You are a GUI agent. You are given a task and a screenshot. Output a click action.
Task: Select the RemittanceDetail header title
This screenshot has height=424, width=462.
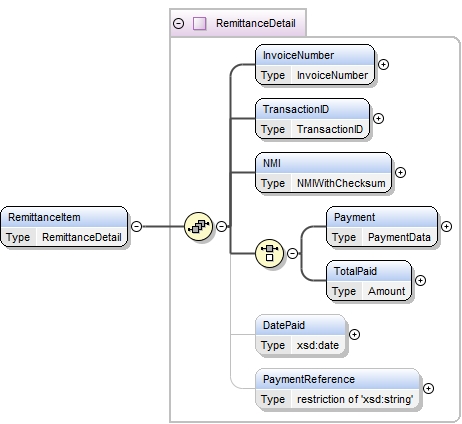point(256,23)
